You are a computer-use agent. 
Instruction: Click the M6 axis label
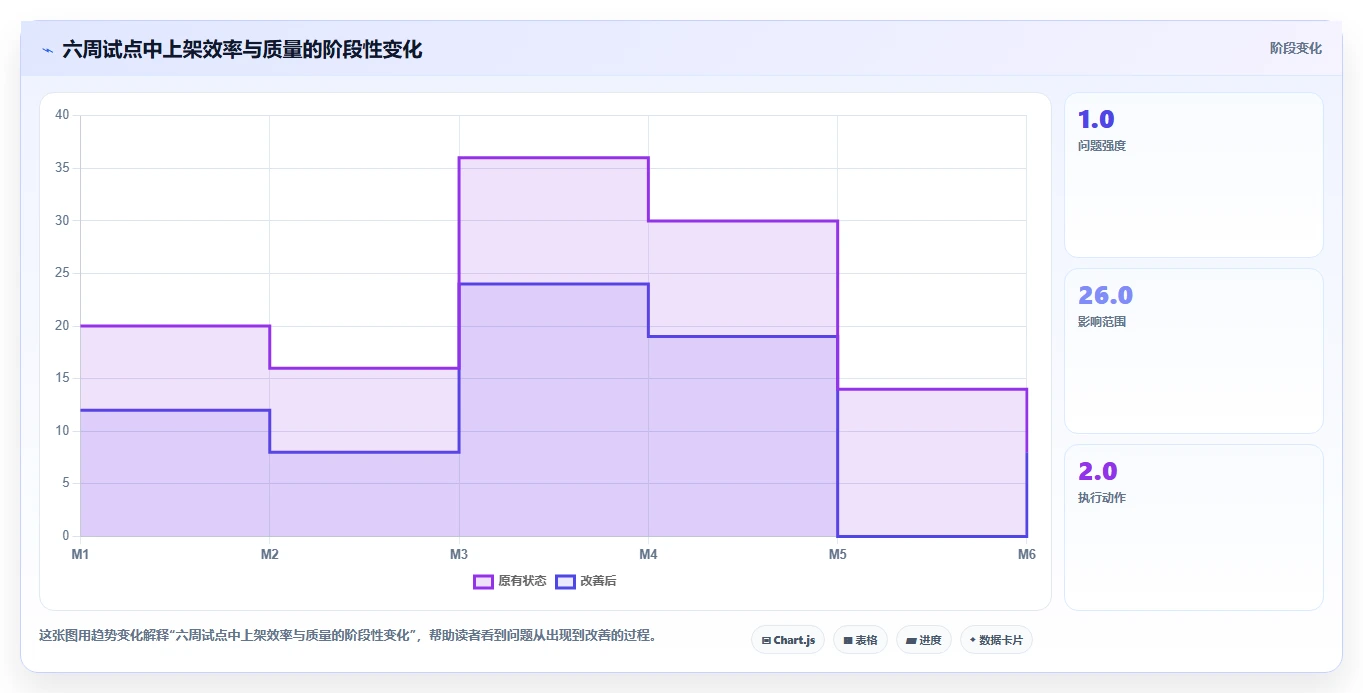[1026, 554]
